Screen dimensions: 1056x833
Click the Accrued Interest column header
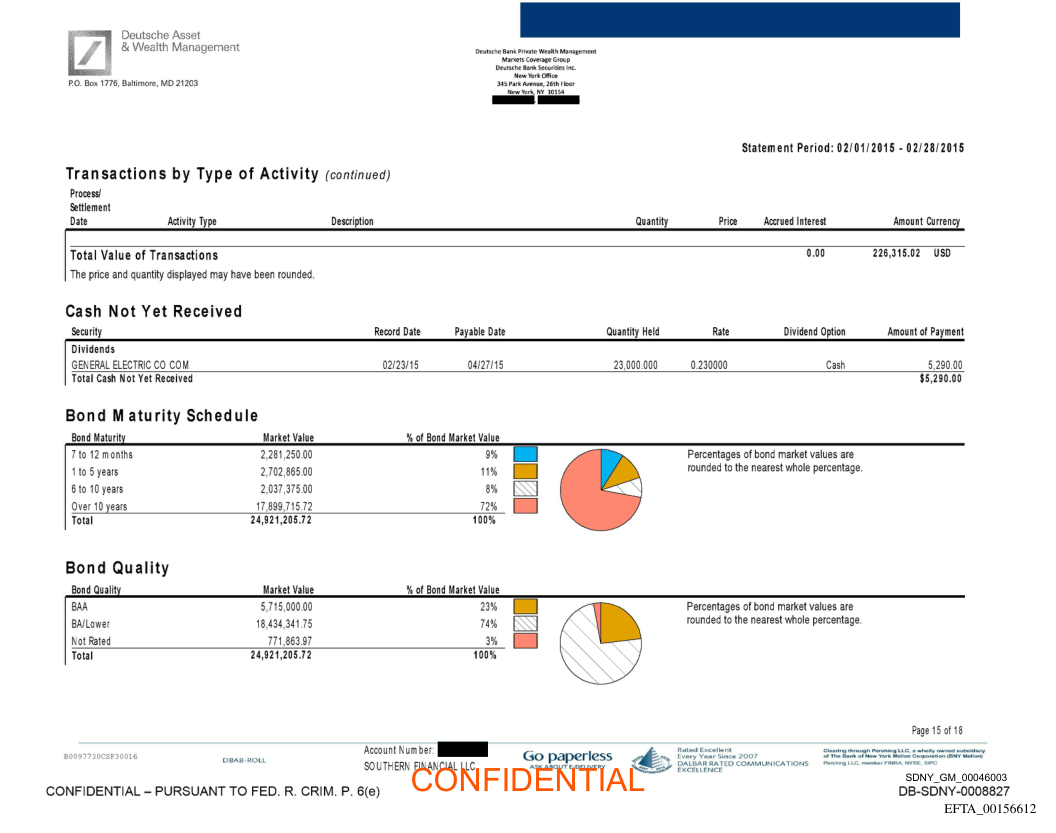point(795,222)
